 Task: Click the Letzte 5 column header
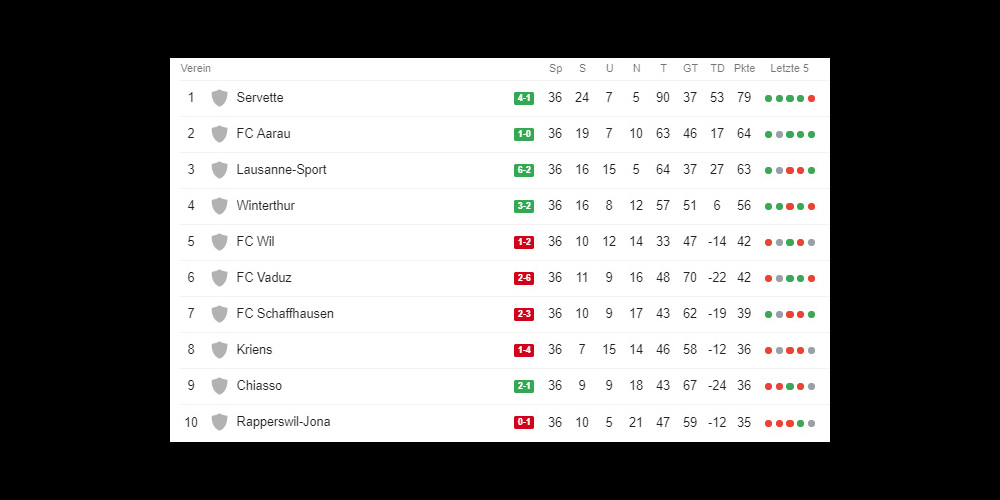[x=790, y=68]
